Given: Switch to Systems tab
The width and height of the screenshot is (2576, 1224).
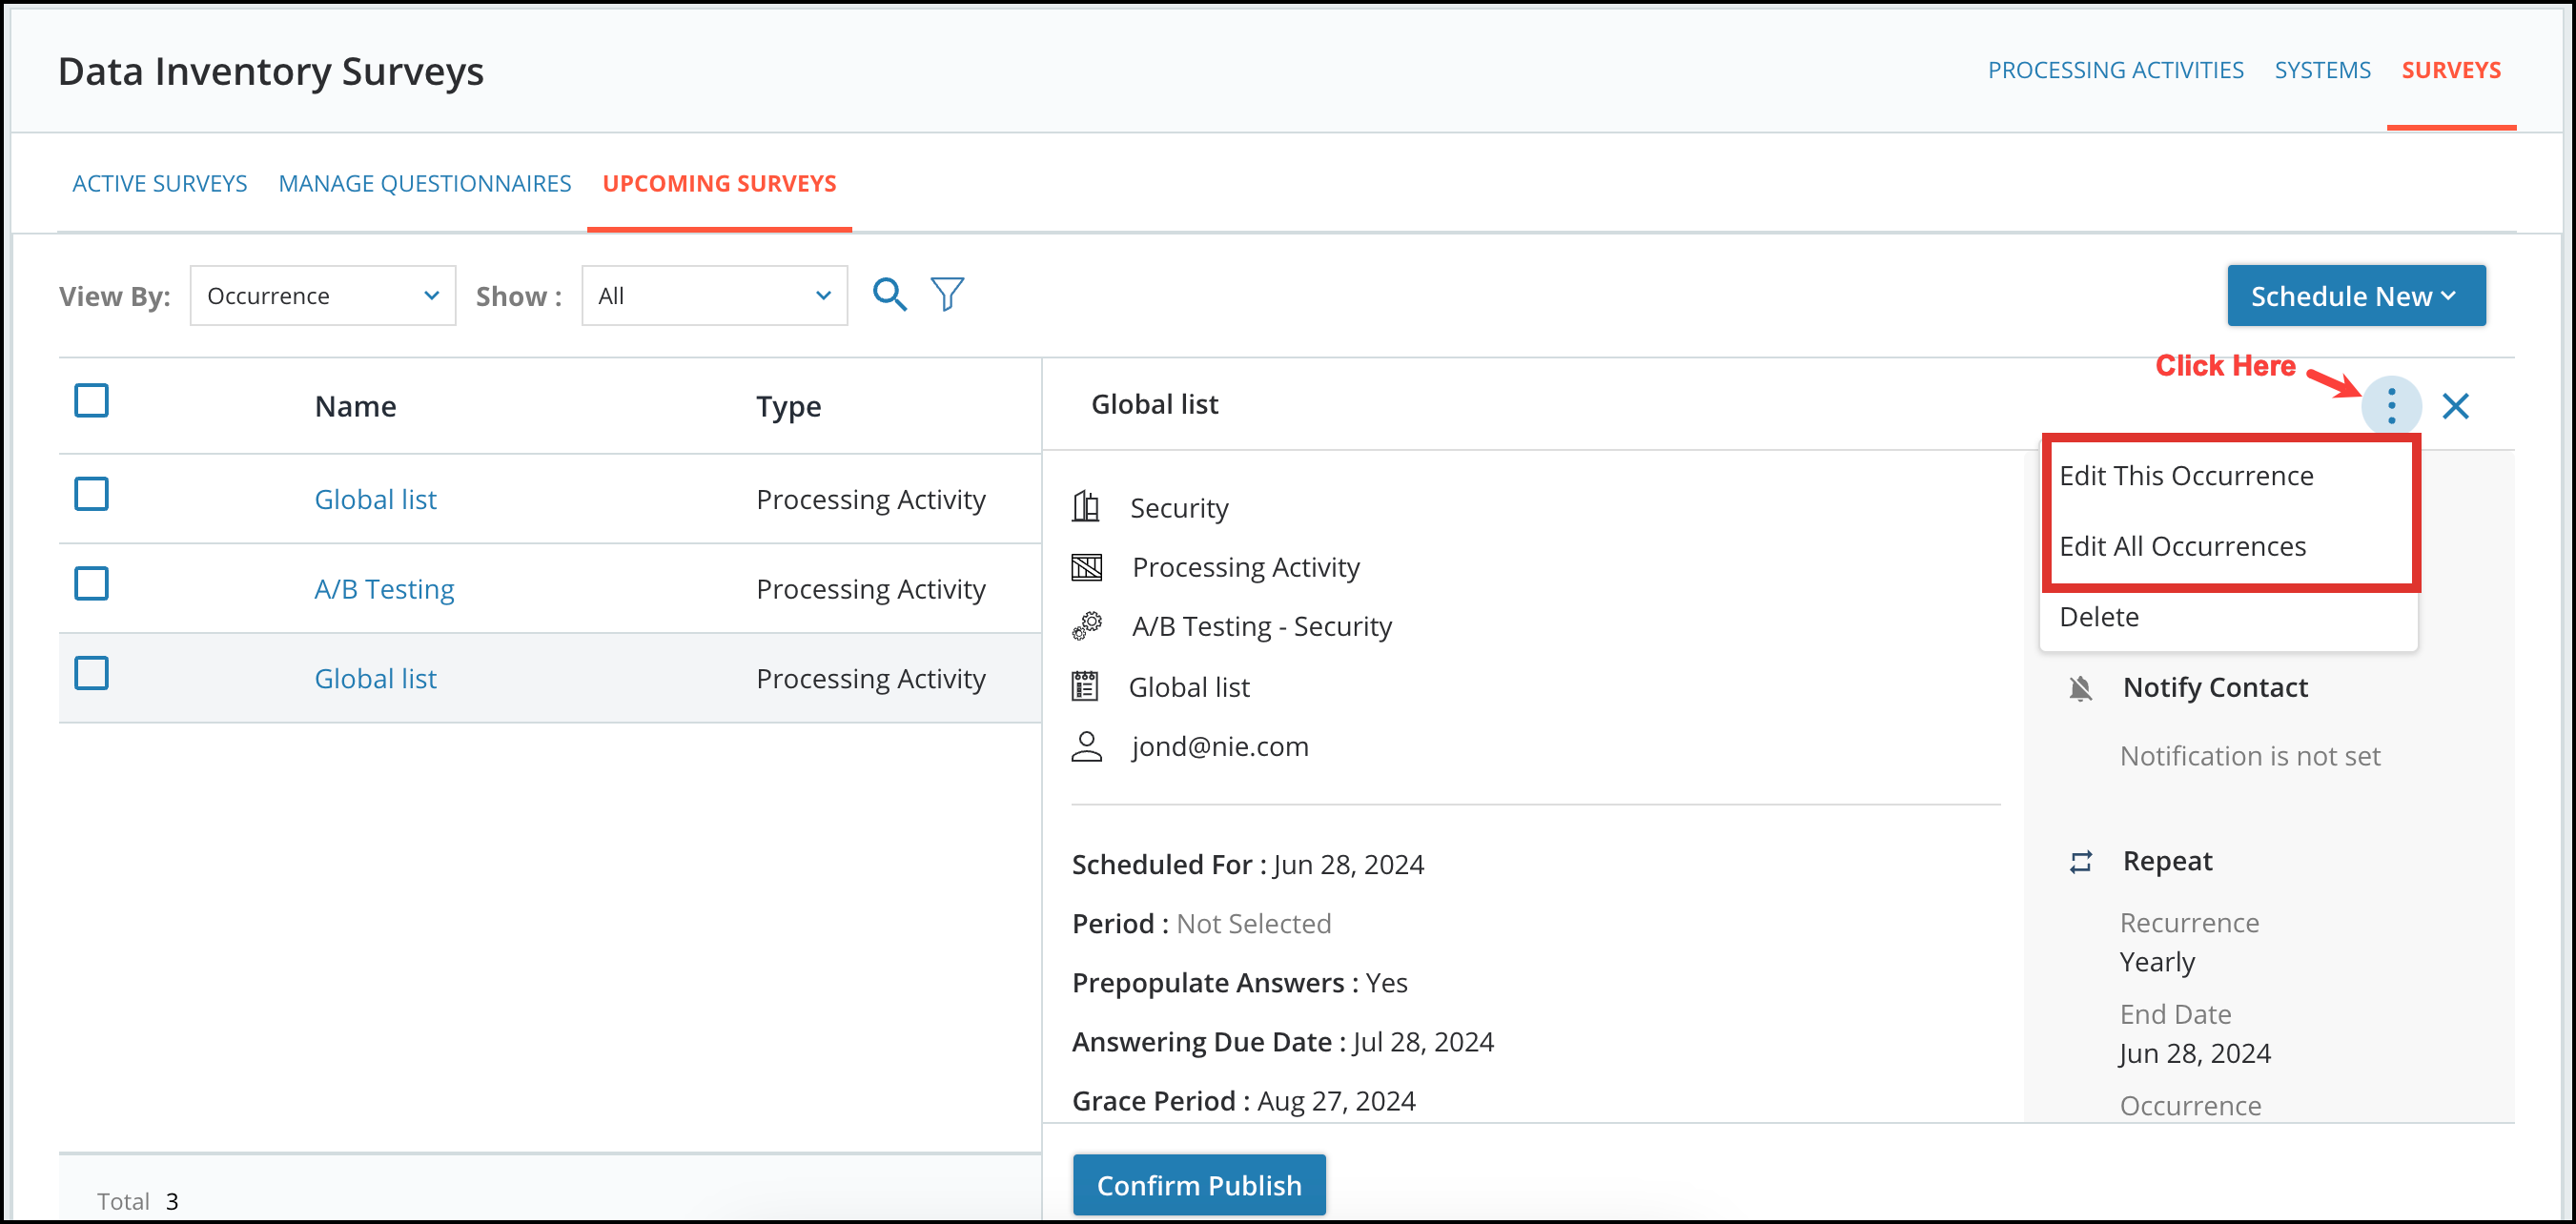Looking at the screenshot, I should click(2322, 70).
